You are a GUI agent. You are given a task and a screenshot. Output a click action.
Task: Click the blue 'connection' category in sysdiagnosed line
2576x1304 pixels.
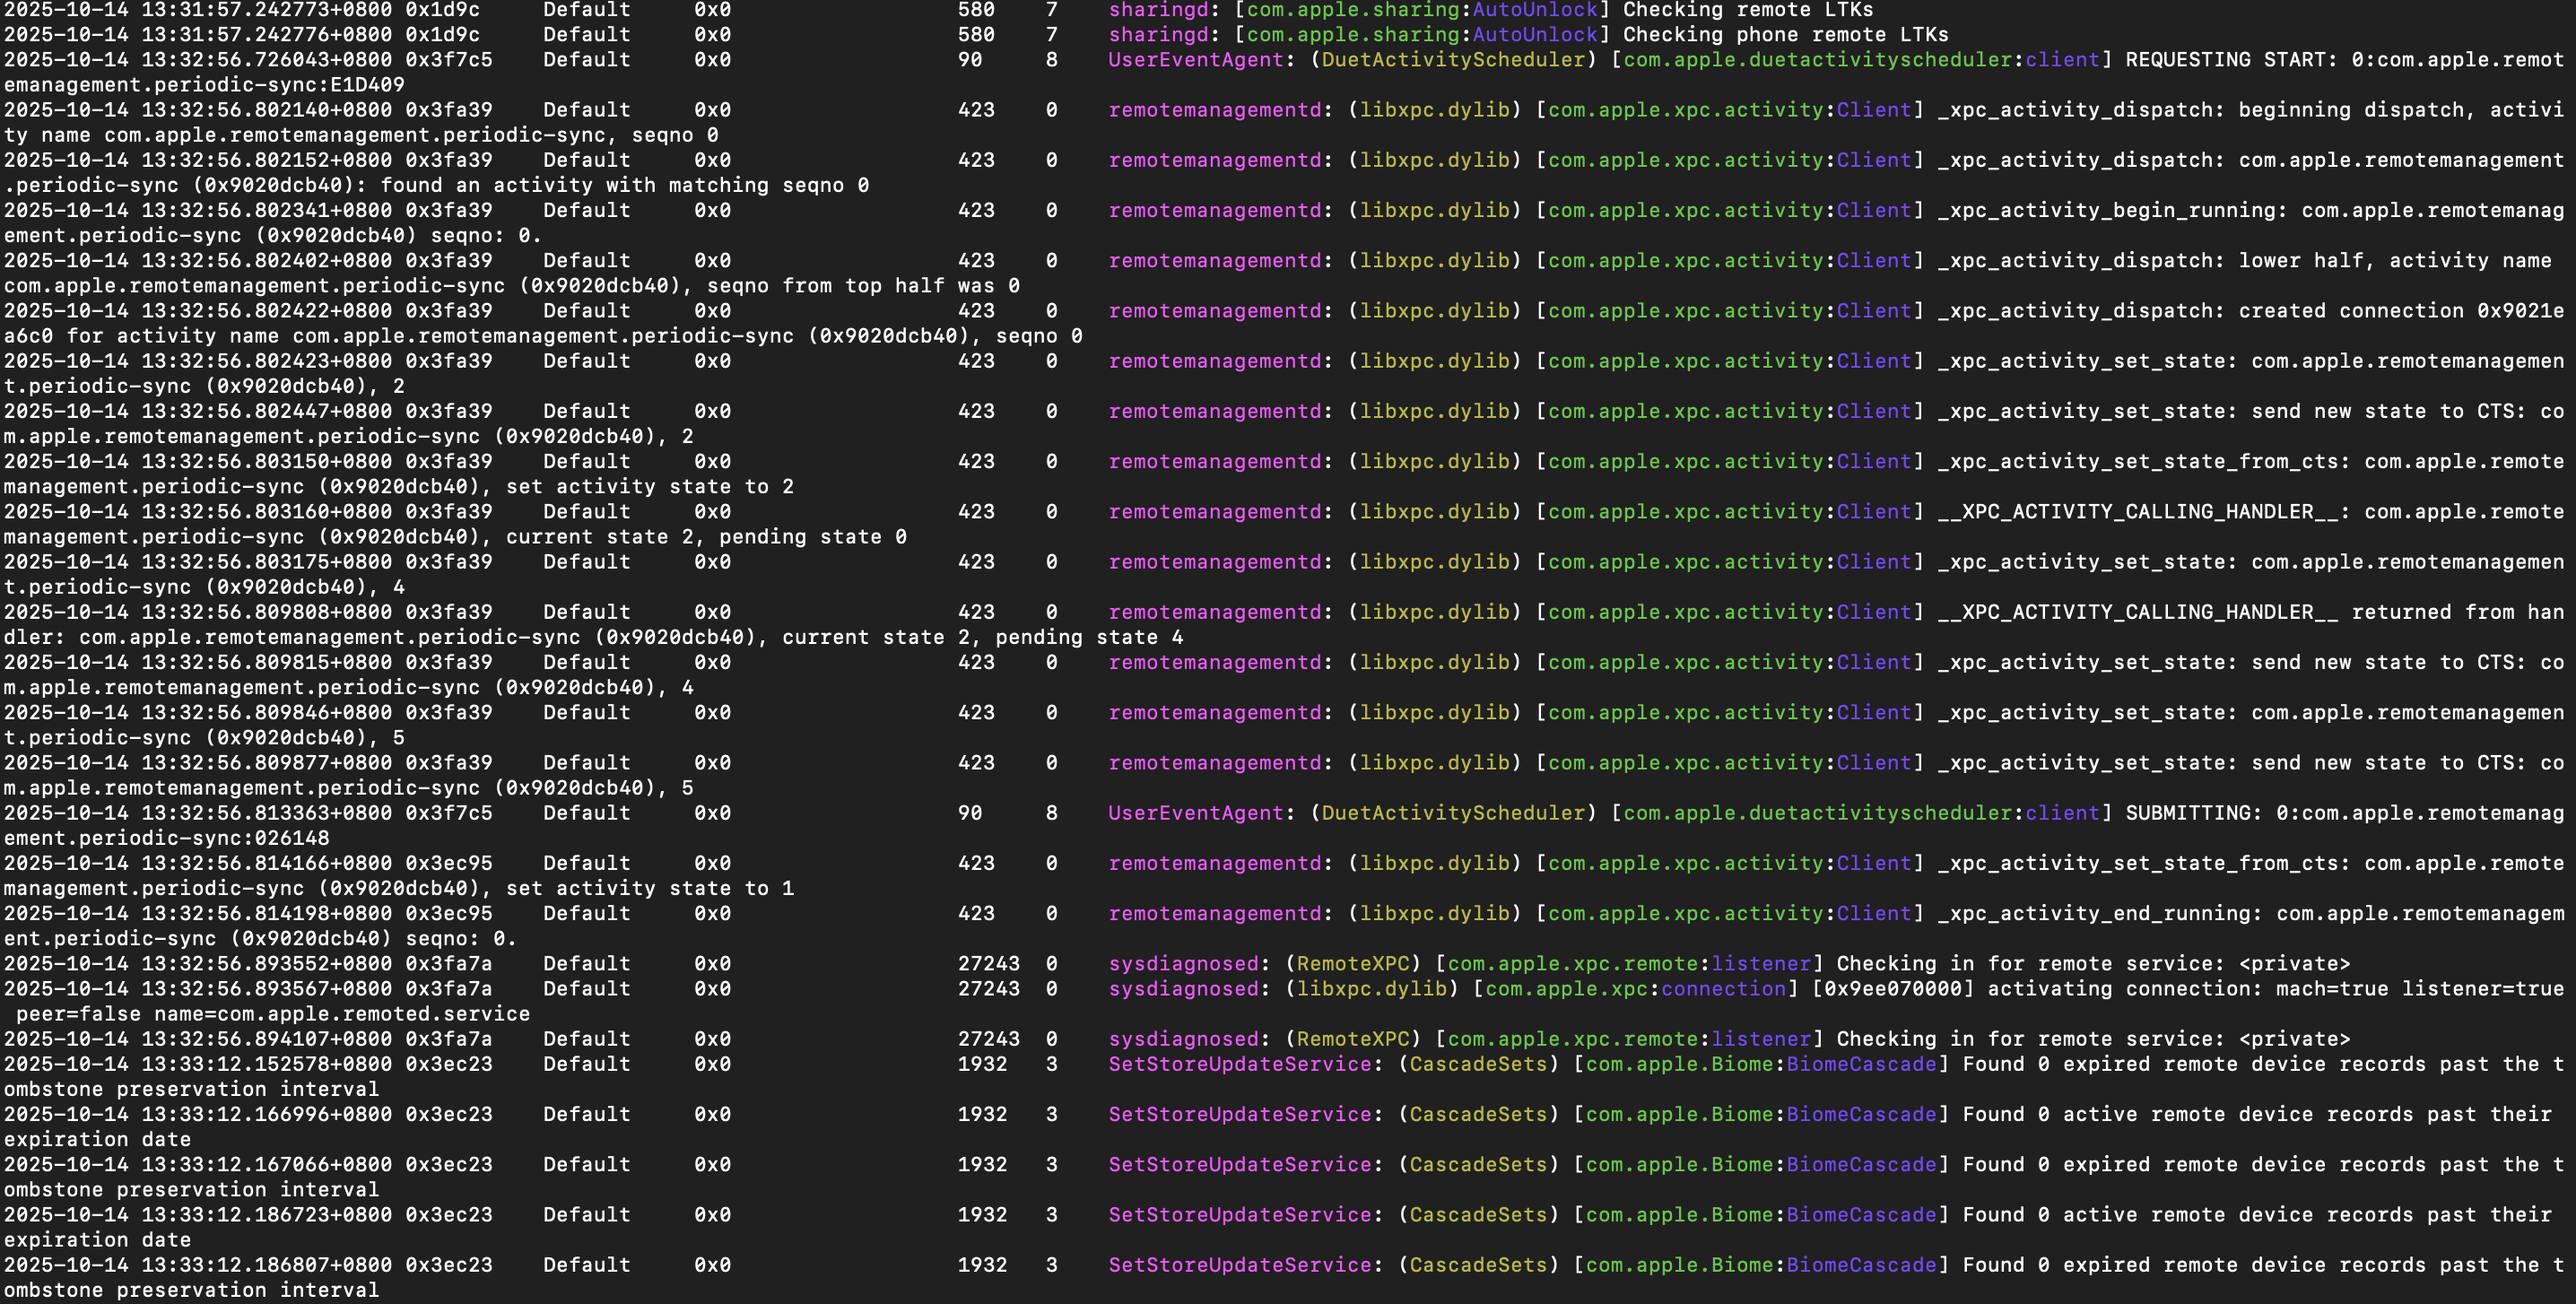pyautogui.click(x=1723, y=989)
